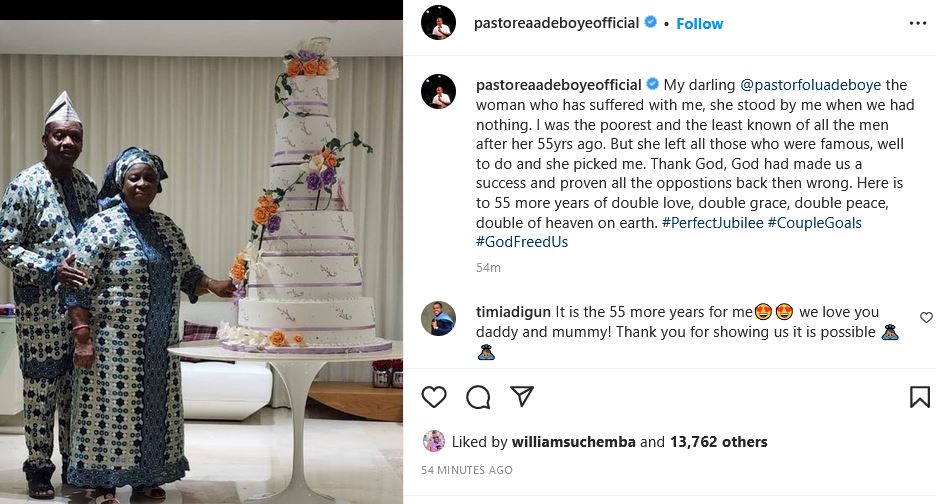This screenshot has height=504, width=936.
Task: Like the post with the heart icon
Action: (434, 397)
